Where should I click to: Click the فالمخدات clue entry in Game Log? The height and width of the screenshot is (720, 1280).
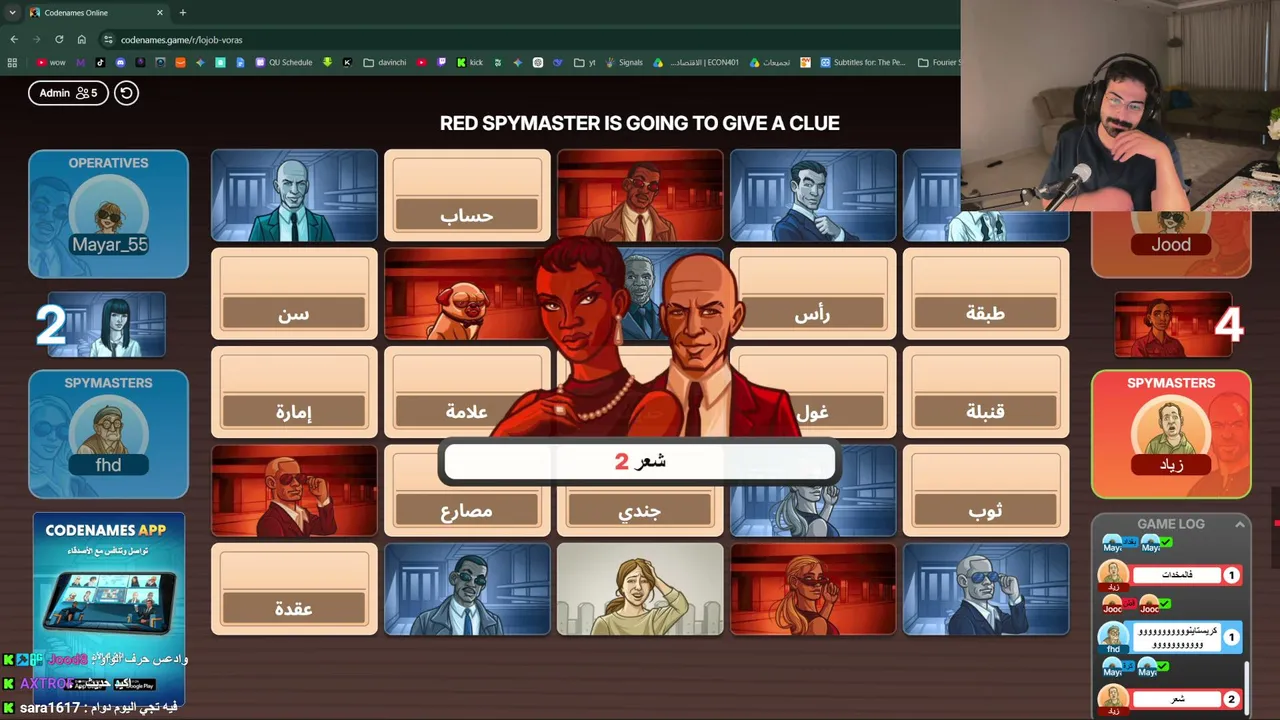click(1177, 575)
